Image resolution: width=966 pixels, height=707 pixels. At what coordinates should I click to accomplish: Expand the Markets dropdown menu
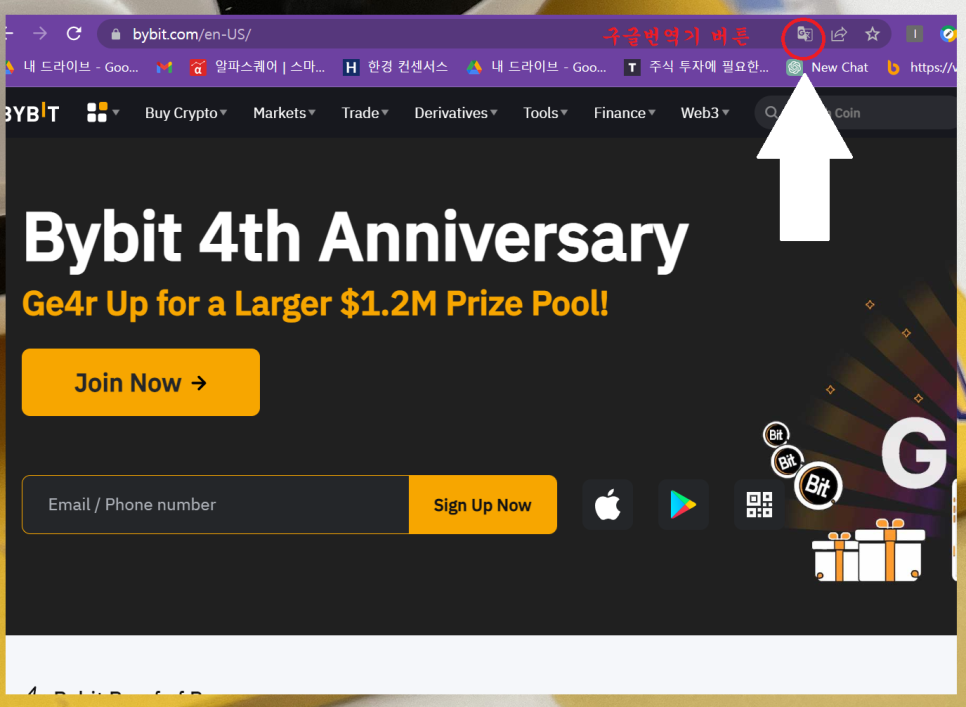(x=284, y=113)
